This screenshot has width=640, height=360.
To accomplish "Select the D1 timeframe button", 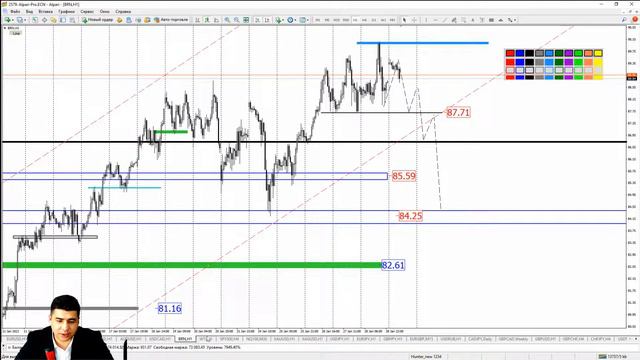I will 374,20.
